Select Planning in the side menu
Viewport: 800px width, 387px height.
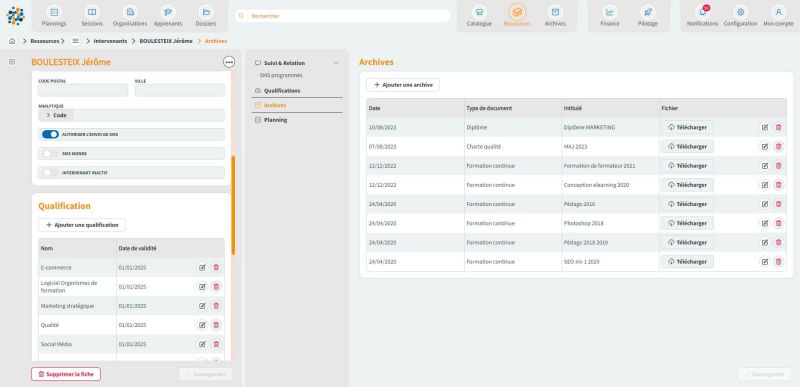[275, 120]
